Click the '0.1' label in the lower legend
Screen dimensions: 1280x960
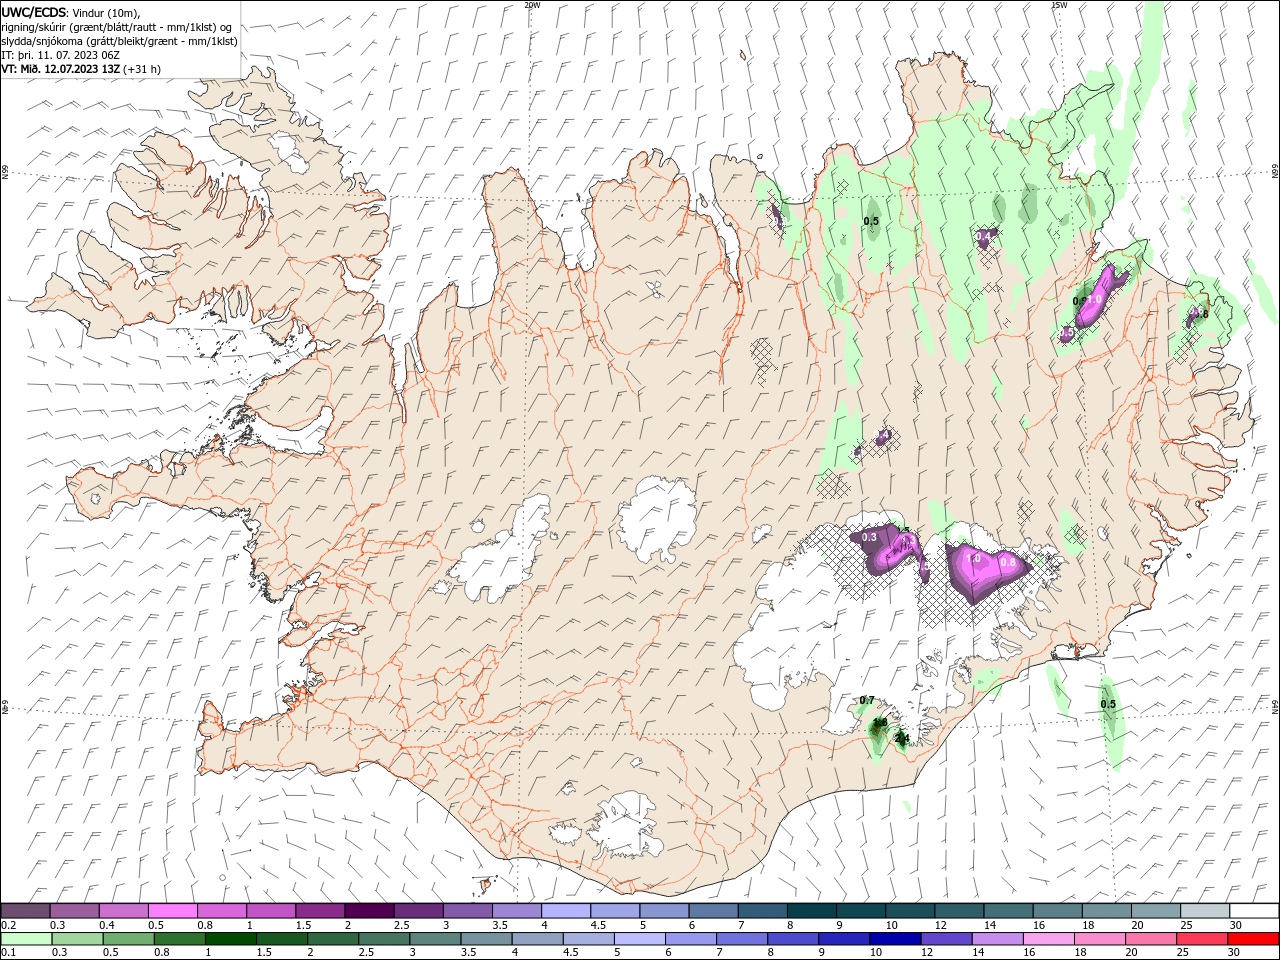[x=7, y=953]
